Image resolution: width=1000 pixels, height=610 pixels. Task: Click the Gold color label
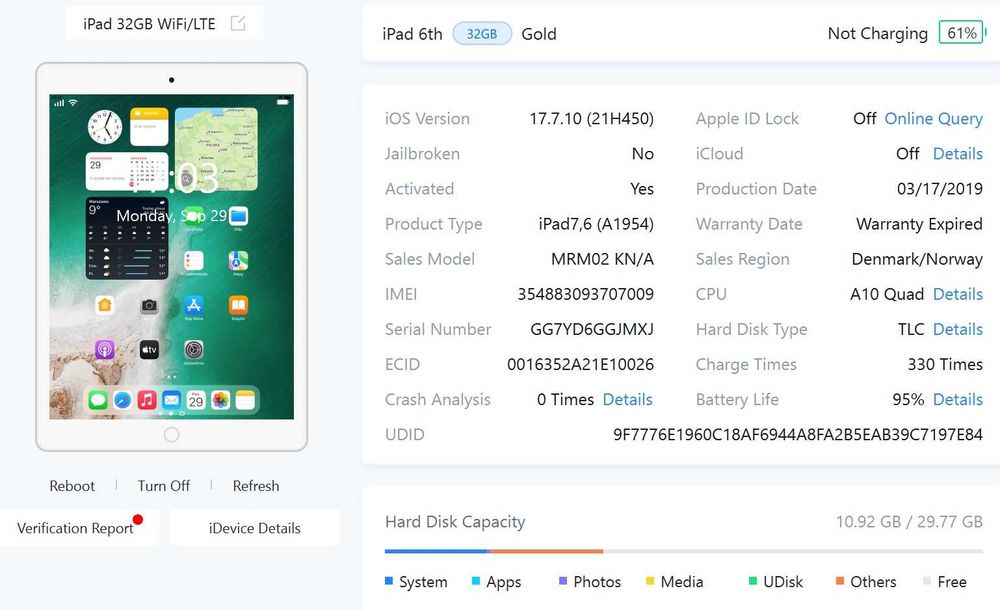tap(539, 34)
